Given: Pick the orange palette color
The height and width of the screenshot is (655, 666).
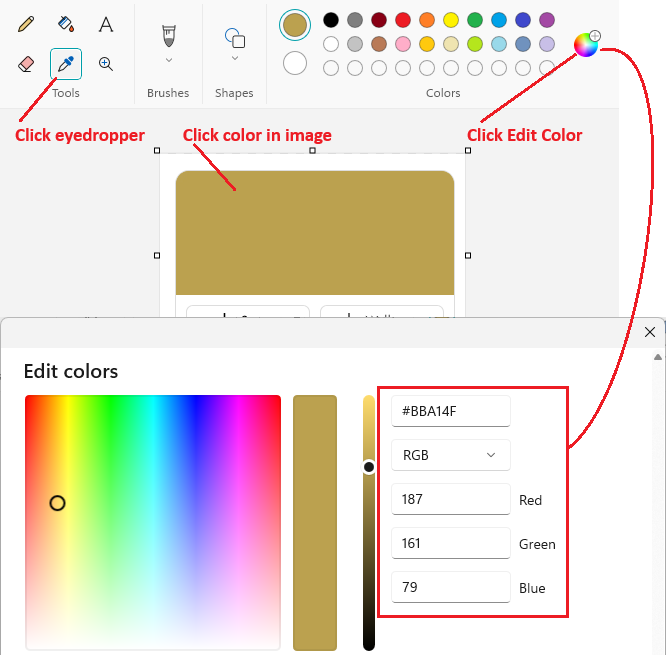Looking at the screenshot, I should (x=427, y=20).
